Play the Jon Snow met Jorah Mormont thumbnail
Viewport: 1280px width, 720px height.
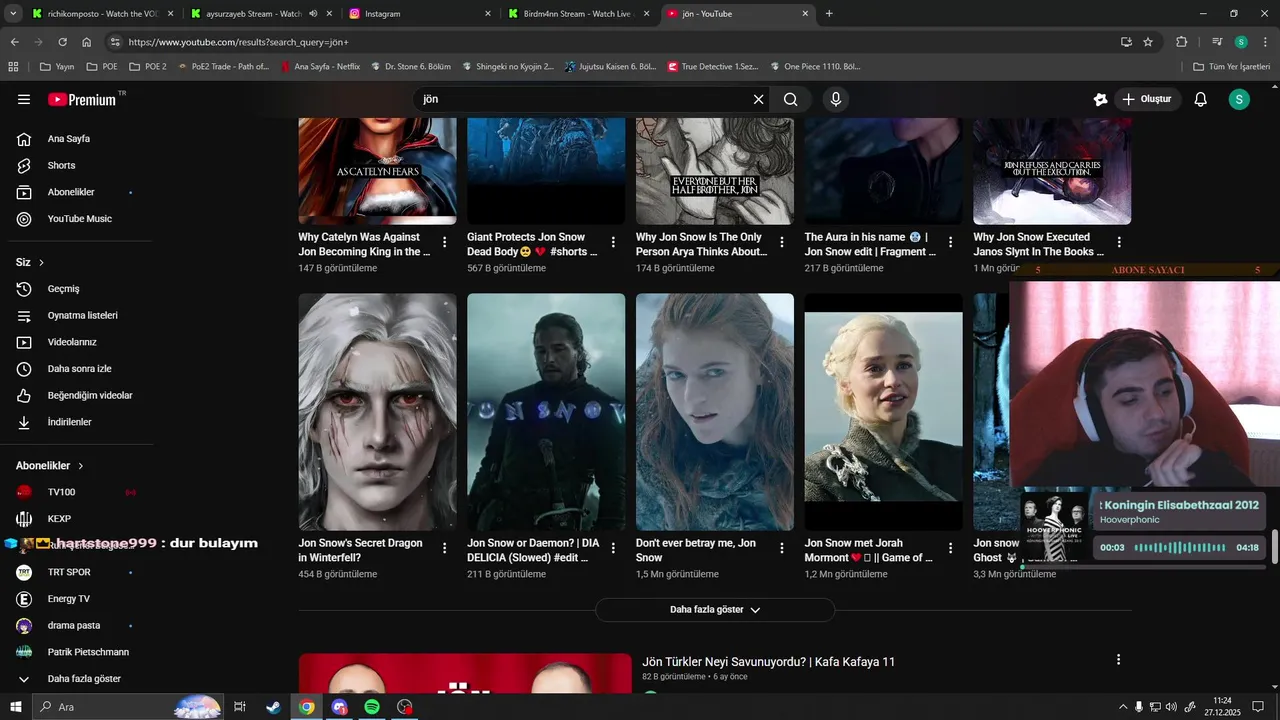click(x=884, y=412)
